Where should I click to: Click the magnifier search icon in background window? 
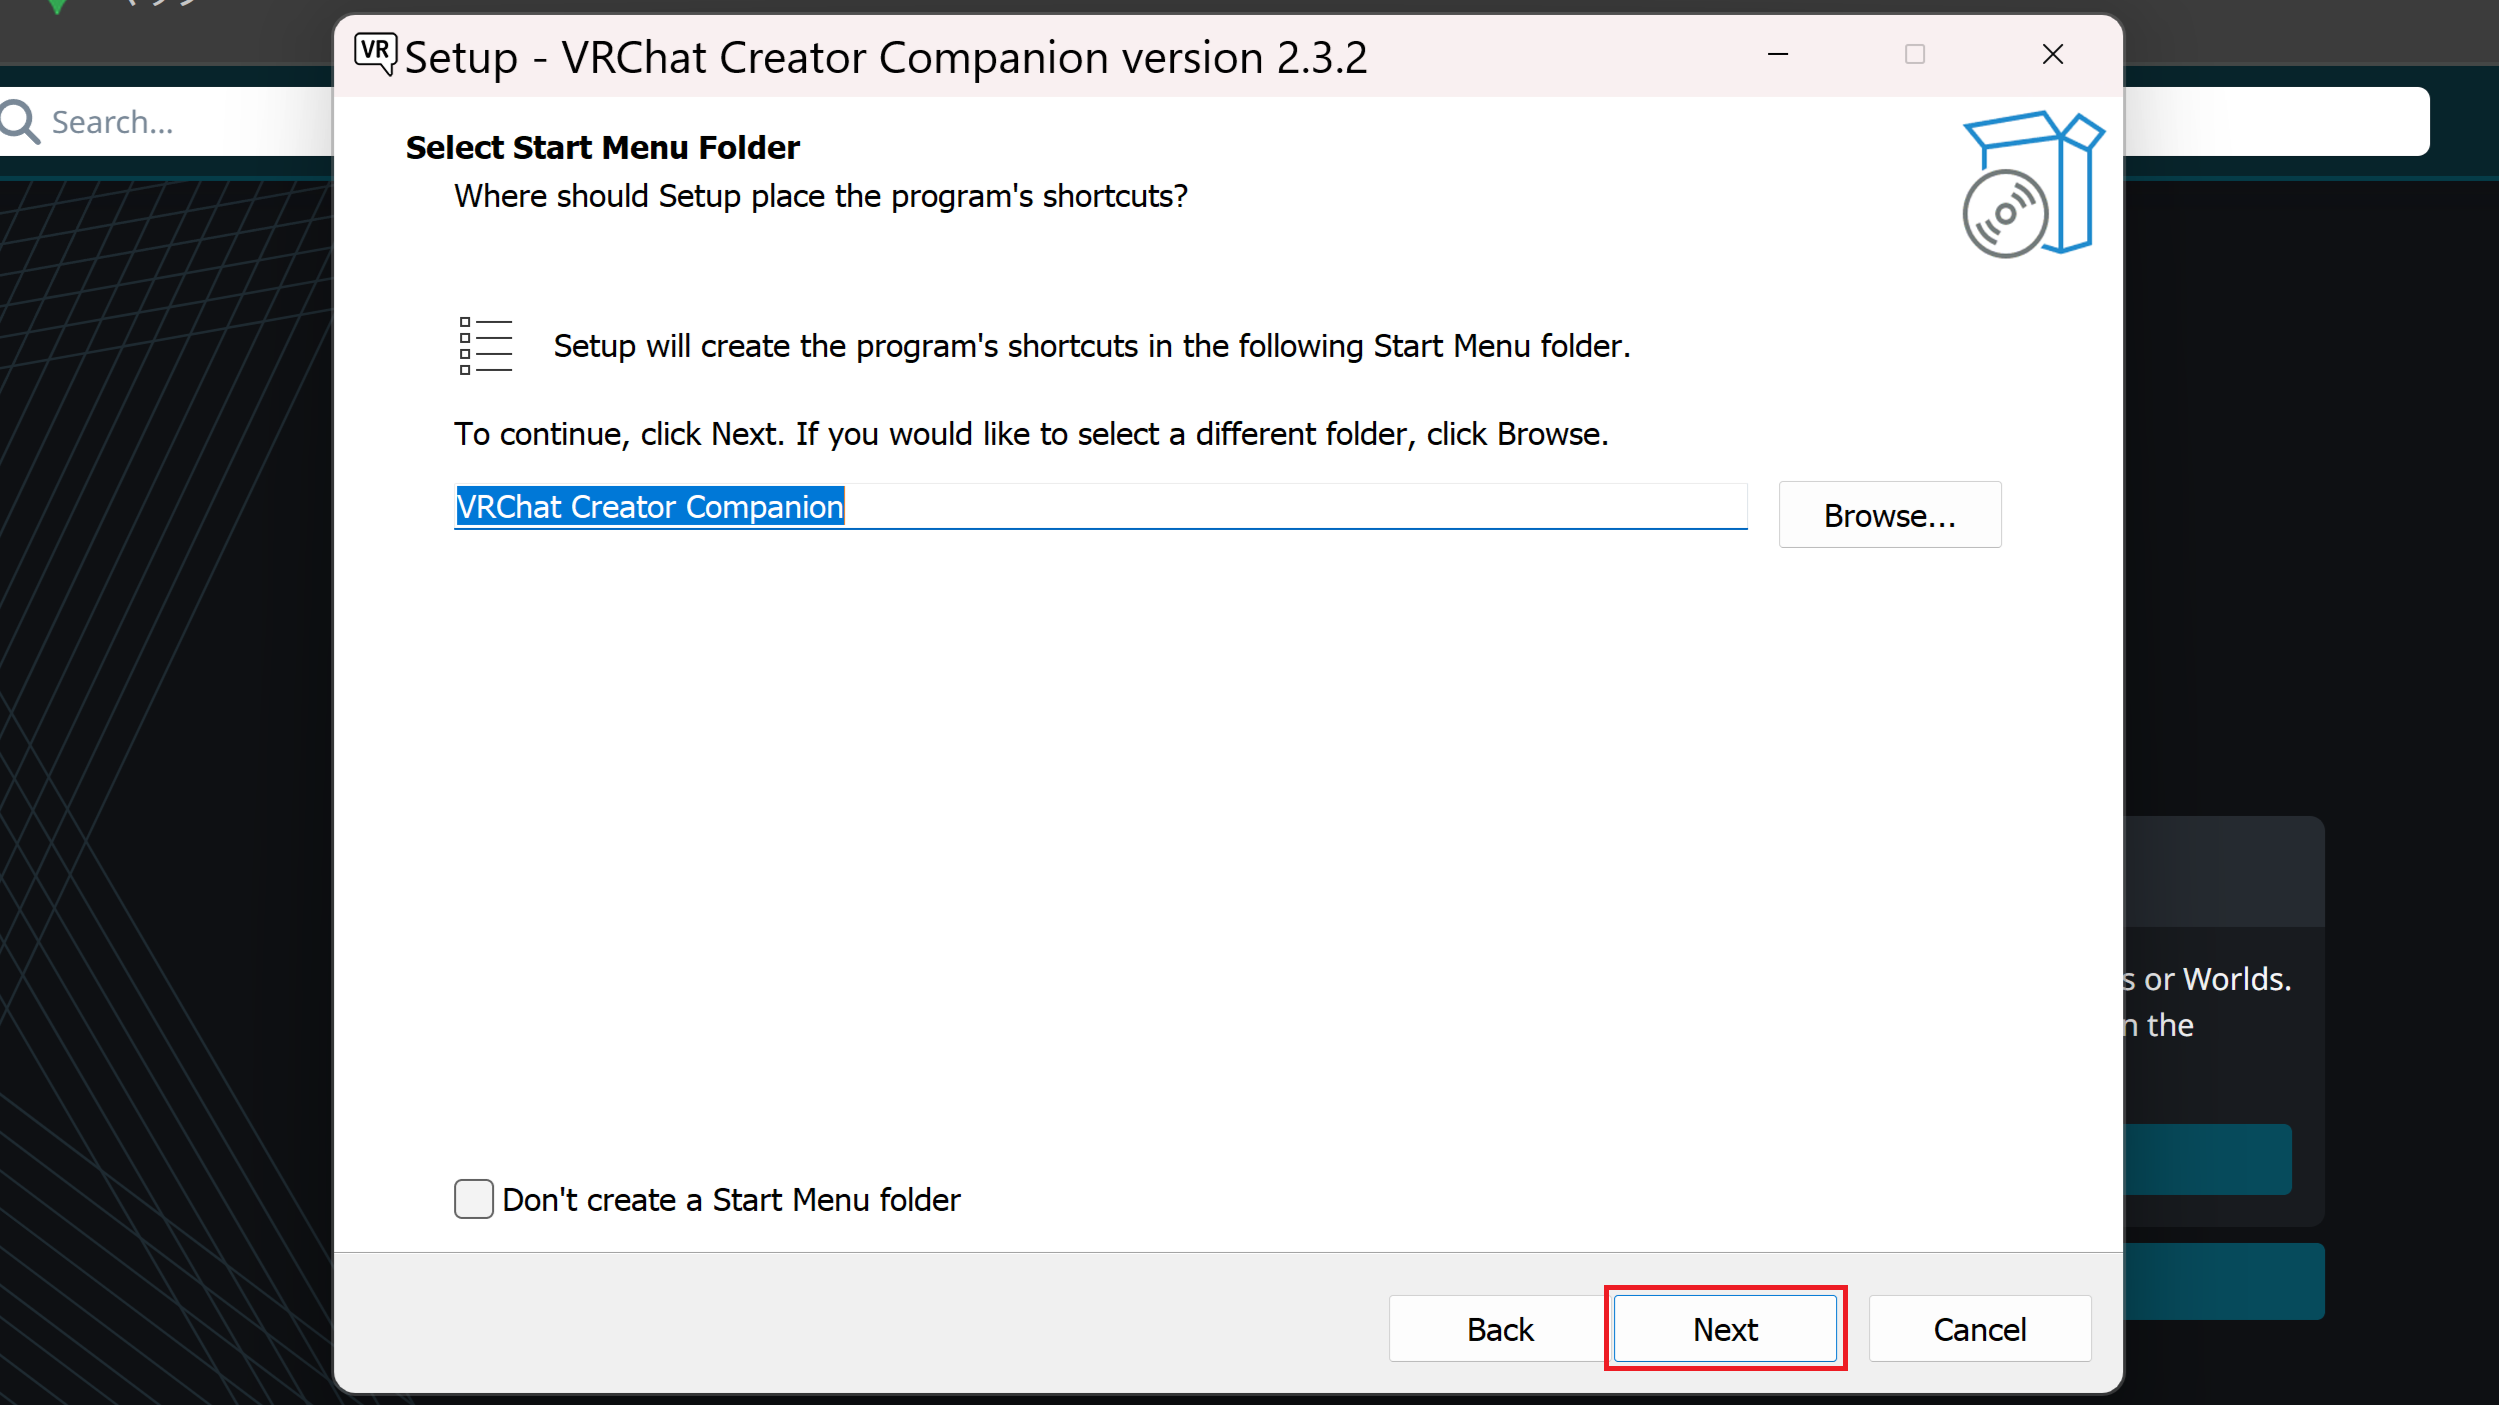(x=19, y=122)
